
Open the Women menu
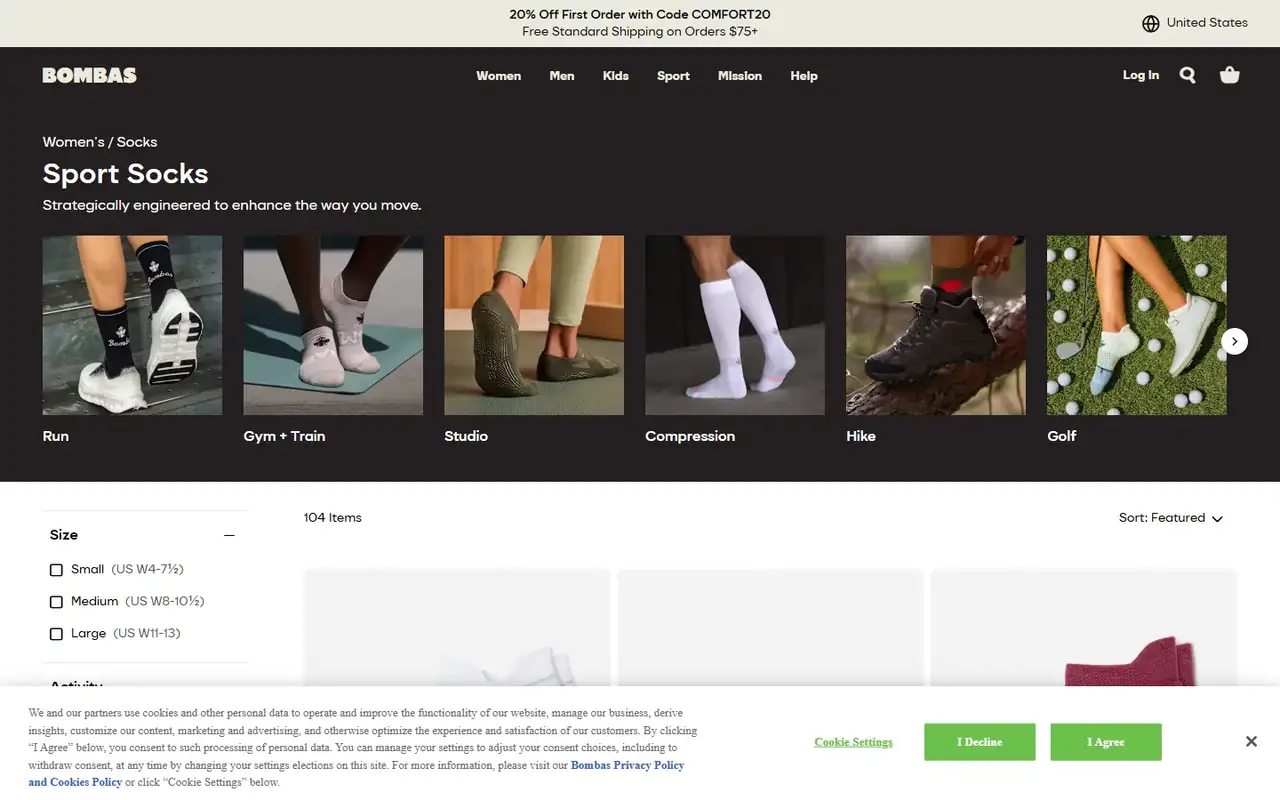498,76
